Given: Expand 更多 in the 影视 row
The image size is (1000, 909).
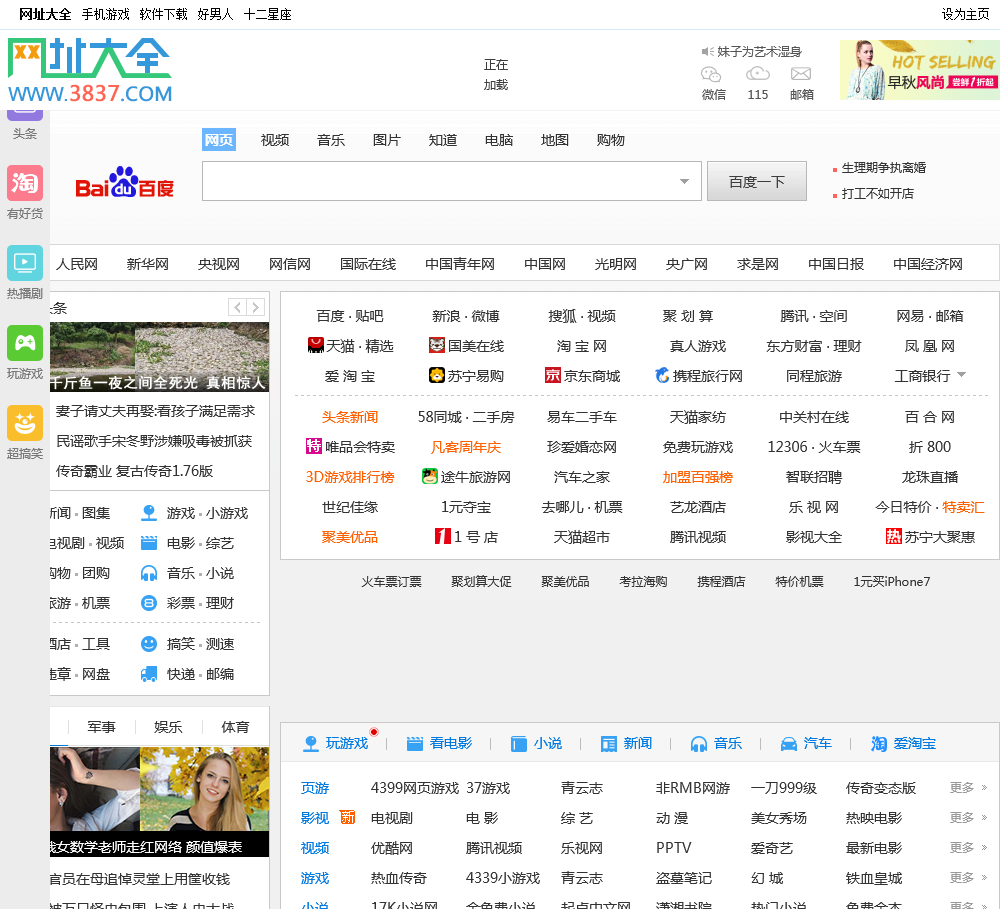Looking at the screenshot, I should click(x=968, y=818).
